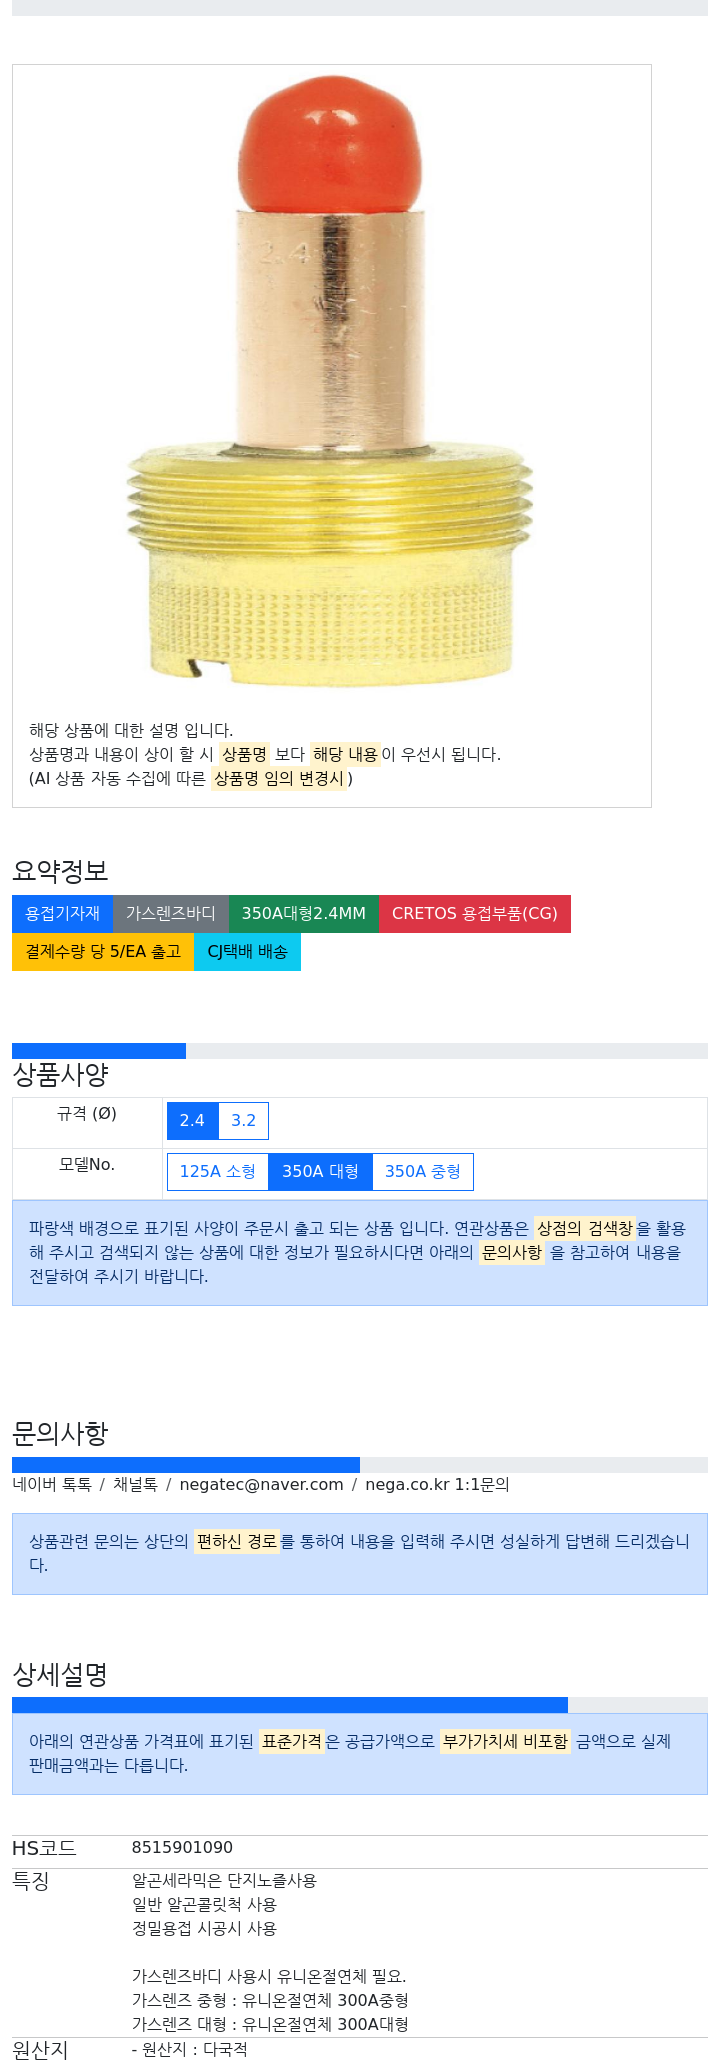Click the negatec@naver.com email link
Image resolution: width=720 pixels, height=2070 pixels.
(261, 1485)
